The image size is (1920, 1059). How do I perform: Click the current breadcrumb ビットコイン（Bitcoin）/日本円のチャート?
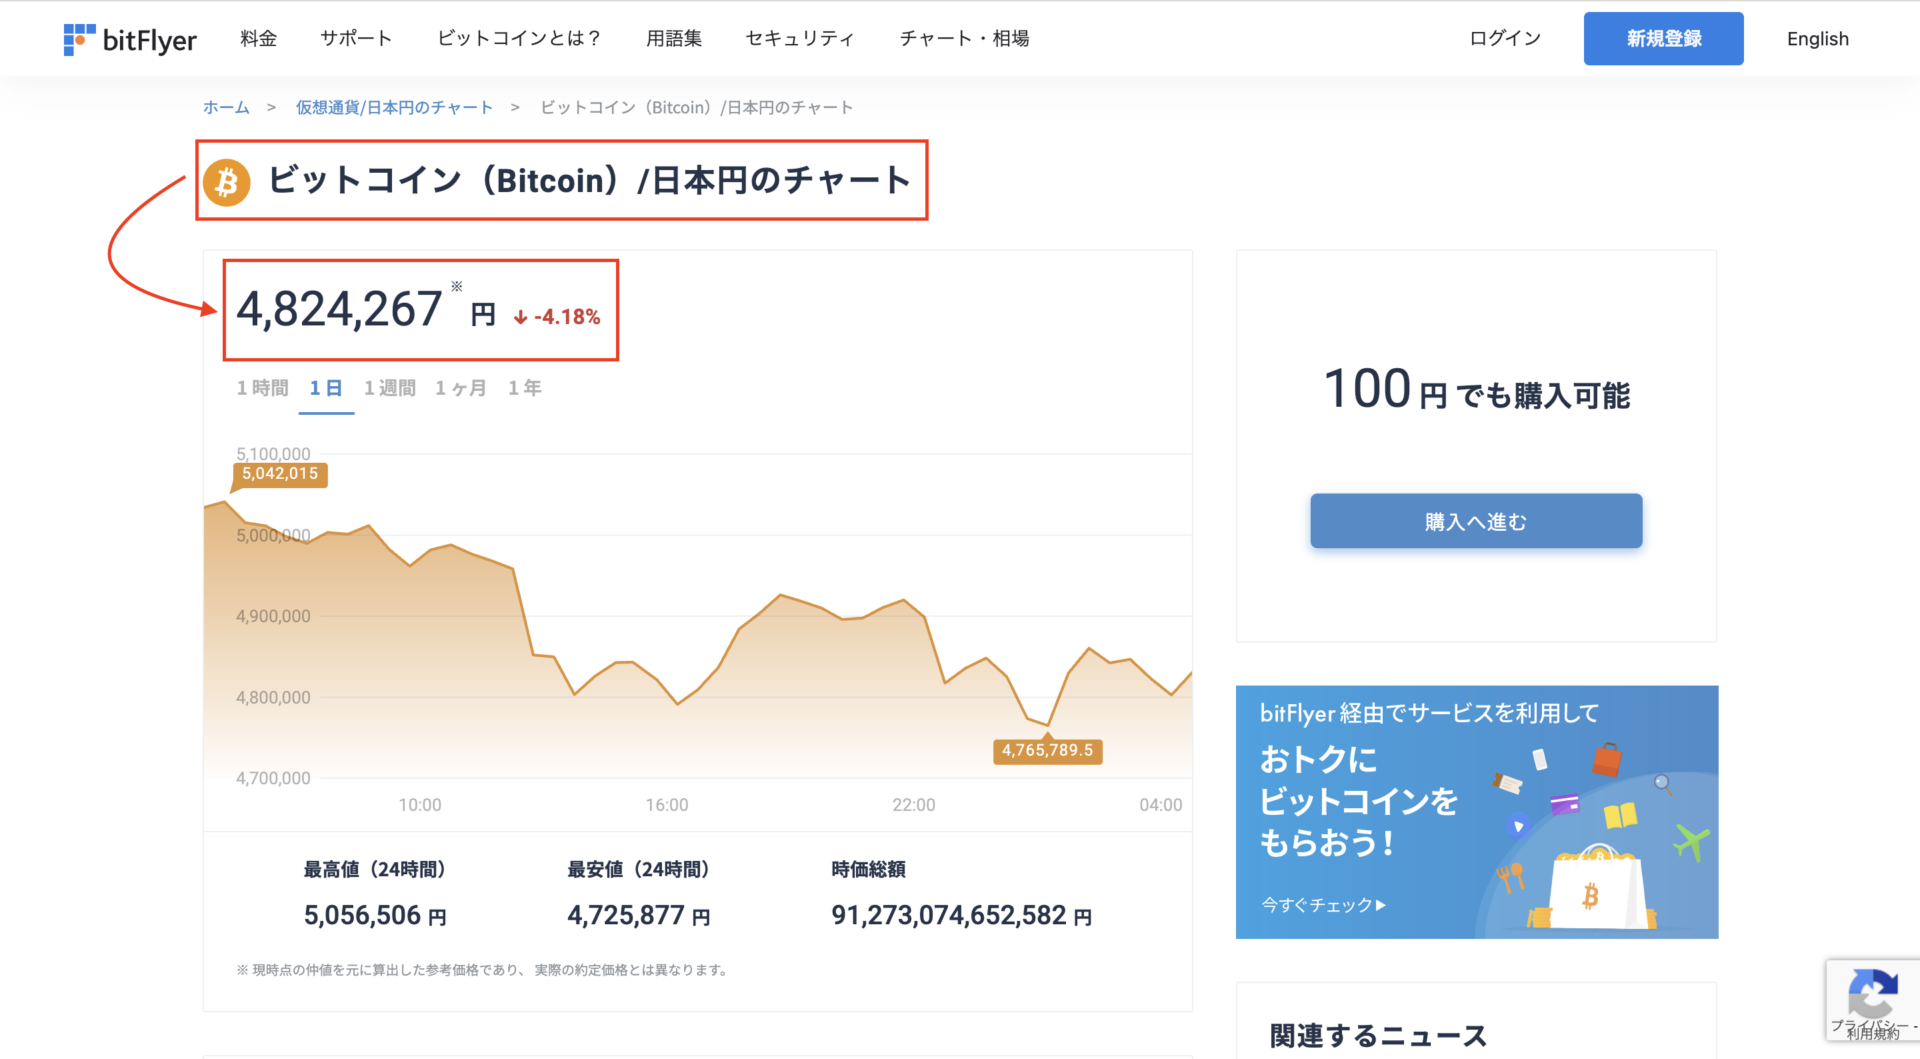[x=697, y=107]
